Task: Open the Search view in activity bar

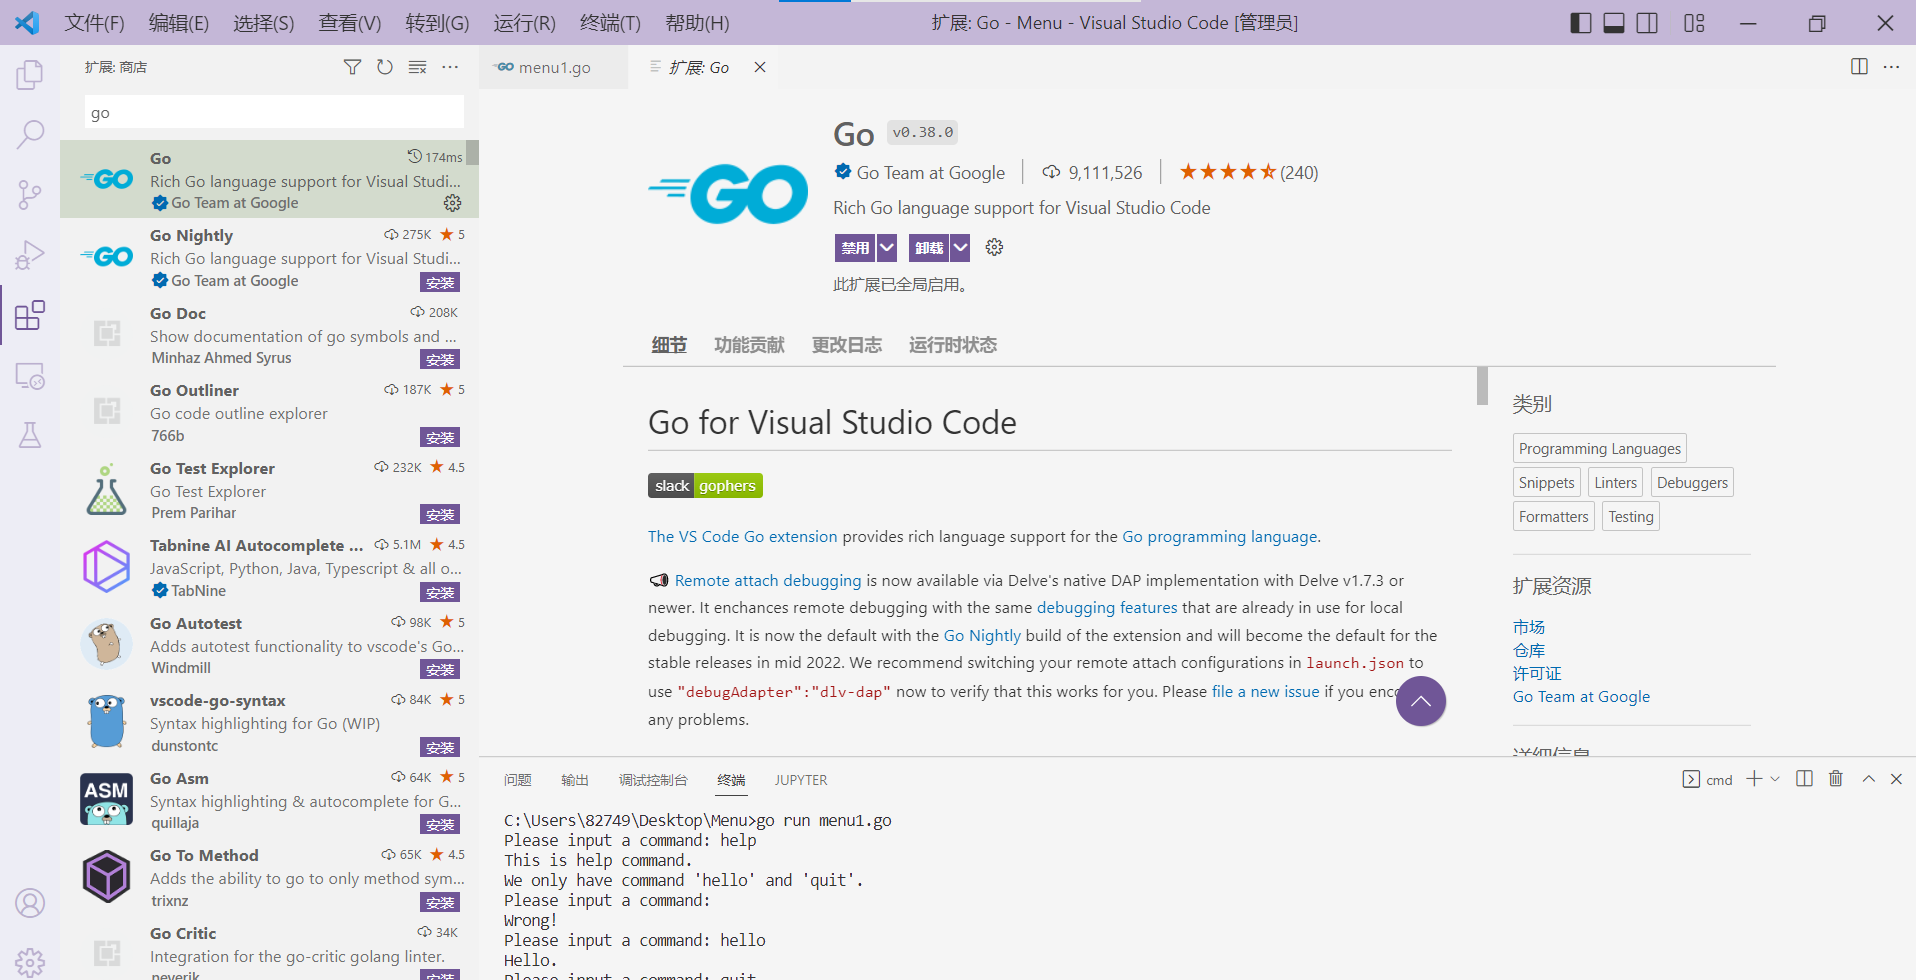Action: point(30,134)
